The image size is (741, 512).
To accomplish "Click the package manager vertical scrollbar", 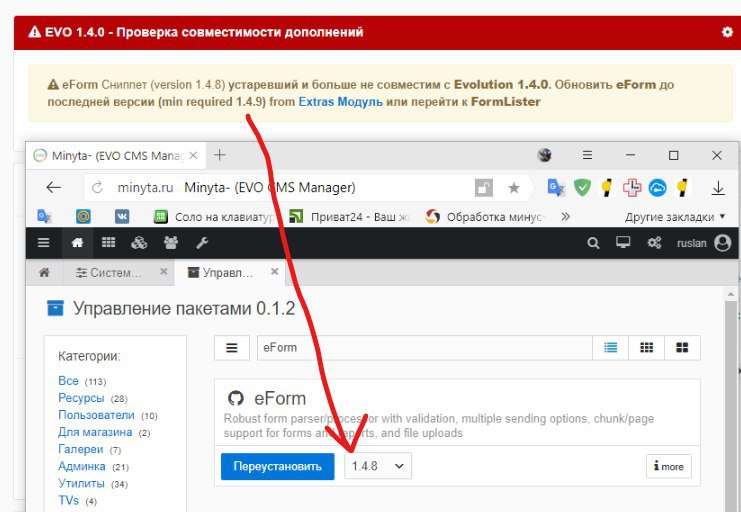I will (x=731, y=407).
